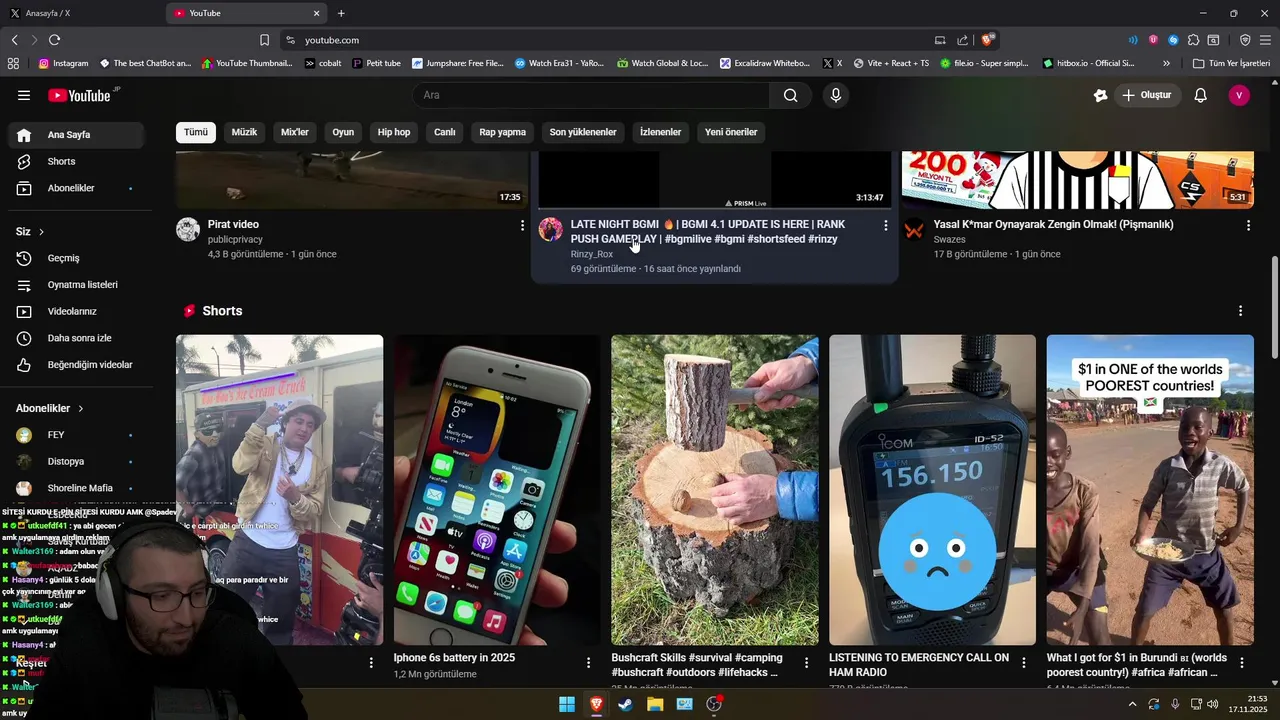Select the Hip hop filter chip

click(x=394, y=132)
